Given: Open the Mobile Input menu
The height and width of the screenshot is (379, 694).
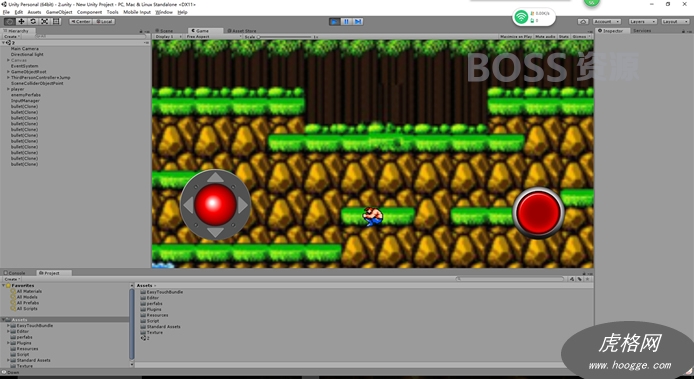Looking at the screenshot, I should pos(137,12).
